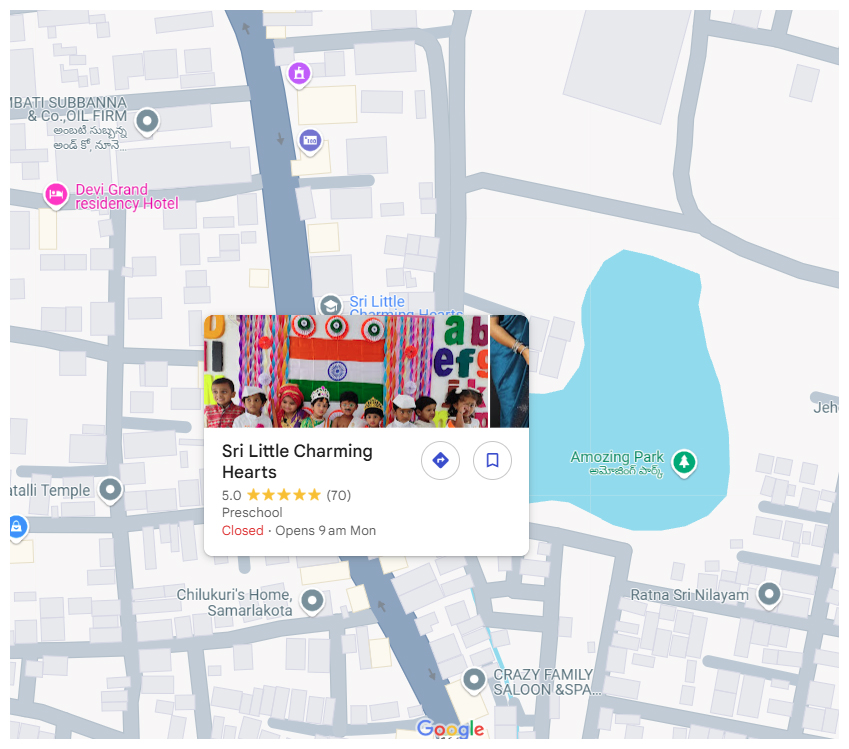Click the Amozing Park map label
Image resolution: width=849 pixels, height=749 pixels.
pyautogui.click(x=617, y=463)
